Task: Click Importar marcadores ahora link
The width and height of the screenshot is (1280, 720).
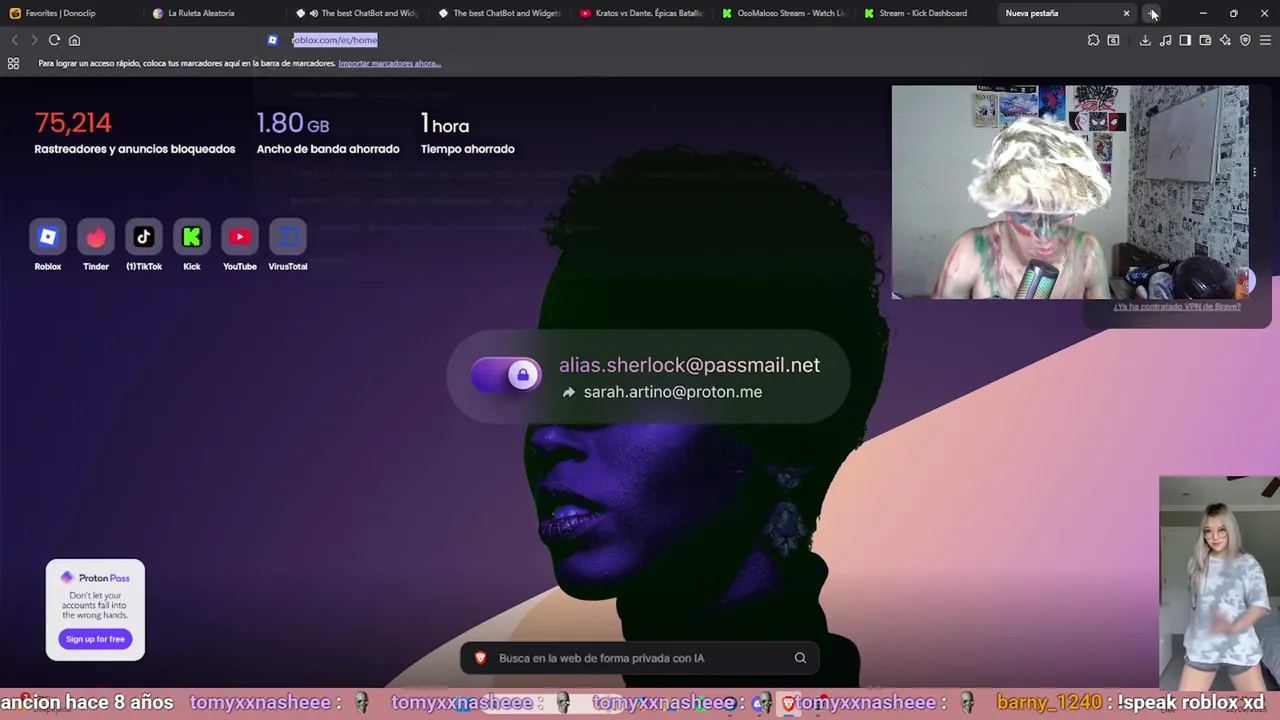Action: tap(389, 63)
